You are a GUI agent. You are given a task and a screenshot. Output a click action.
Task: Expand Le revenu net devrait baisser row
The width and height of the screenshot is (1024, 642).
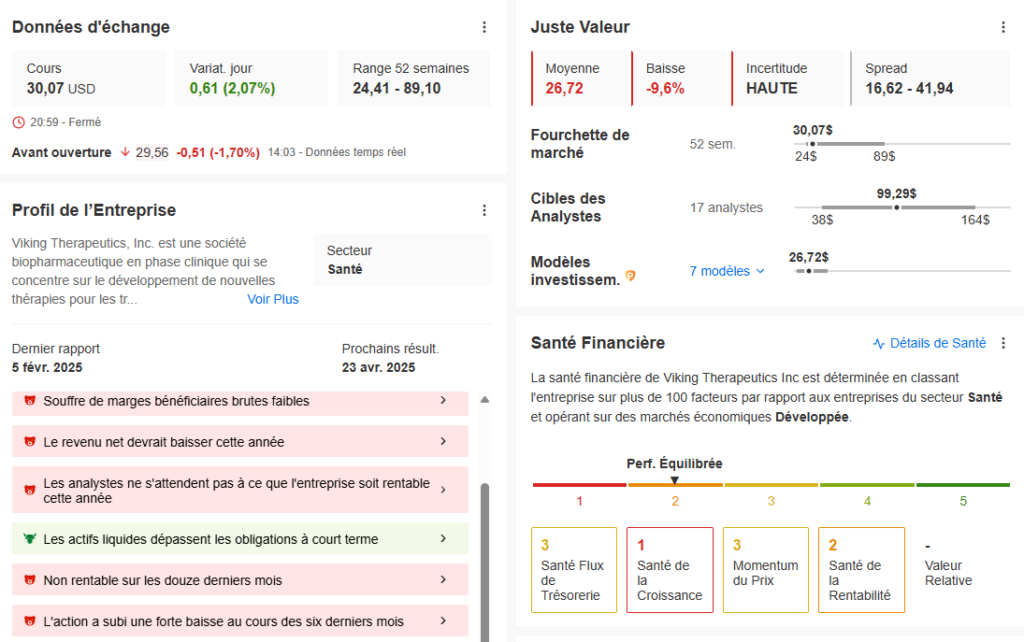443,442
